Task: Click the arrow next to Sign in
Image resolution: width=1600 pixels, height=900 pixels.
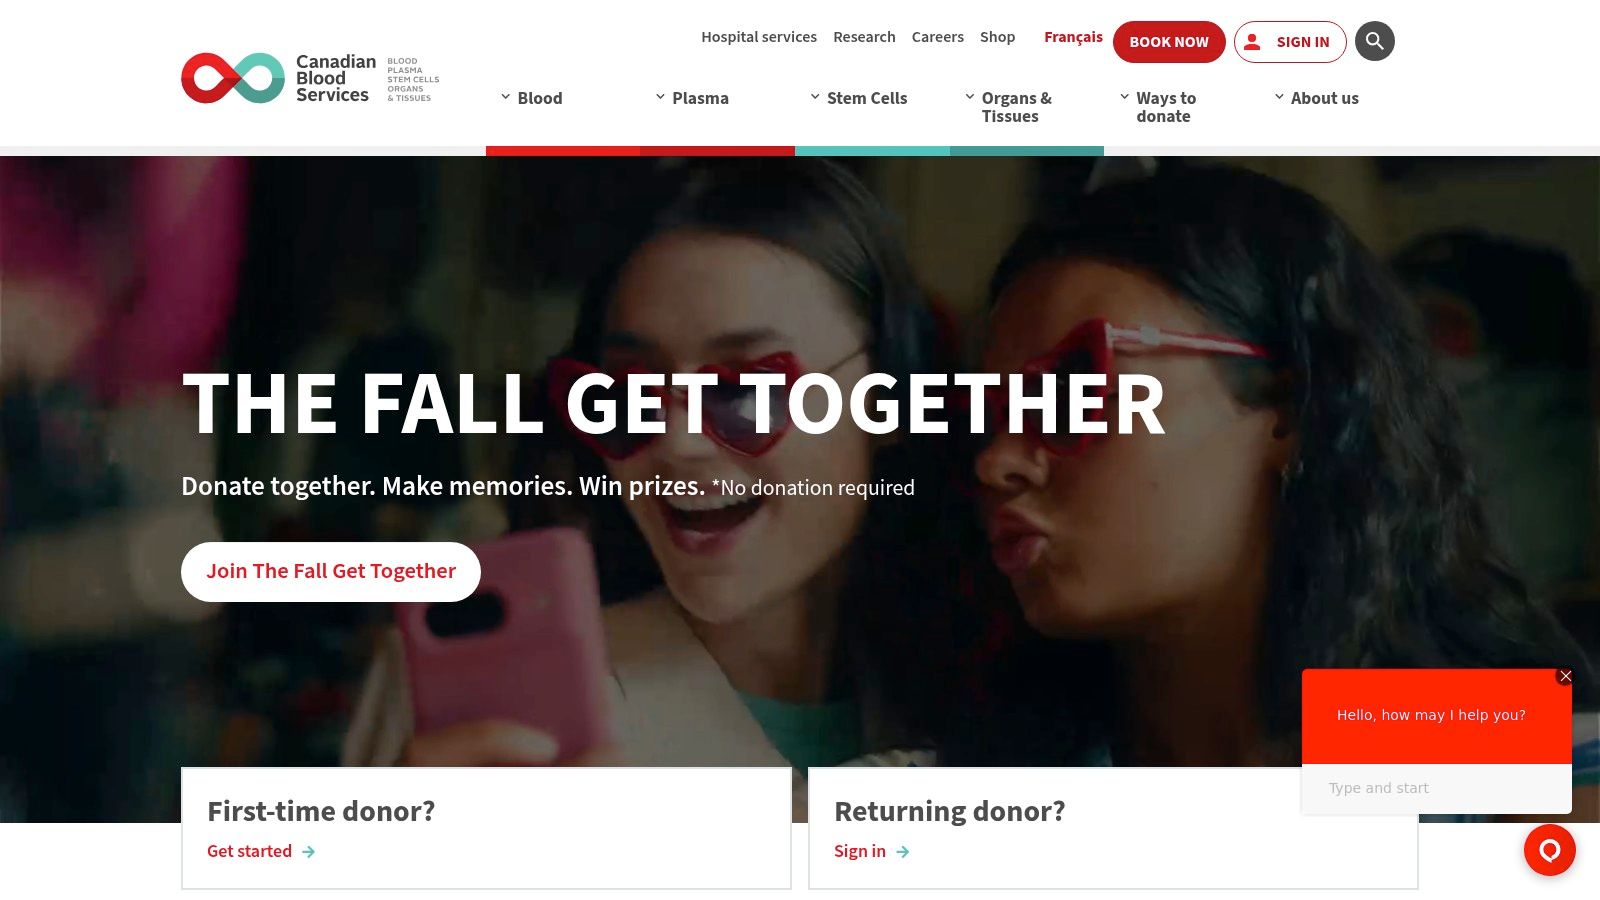Action: [x=903, y=852]
